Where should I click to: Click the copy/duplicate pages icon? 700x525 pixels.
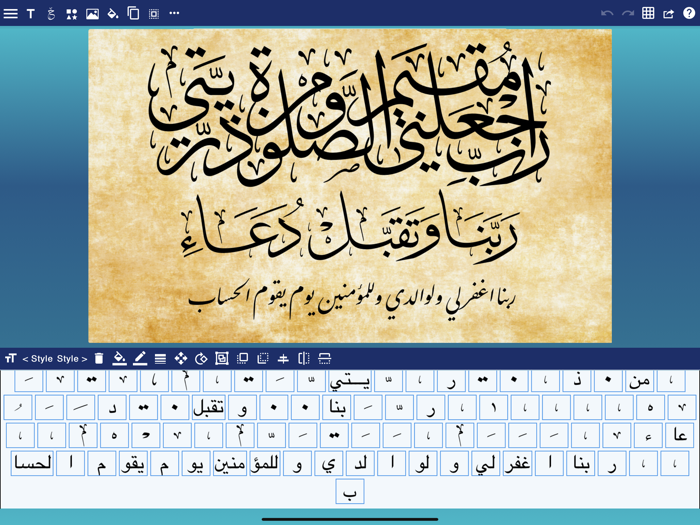pyautogui.click(x=133, y=13)
